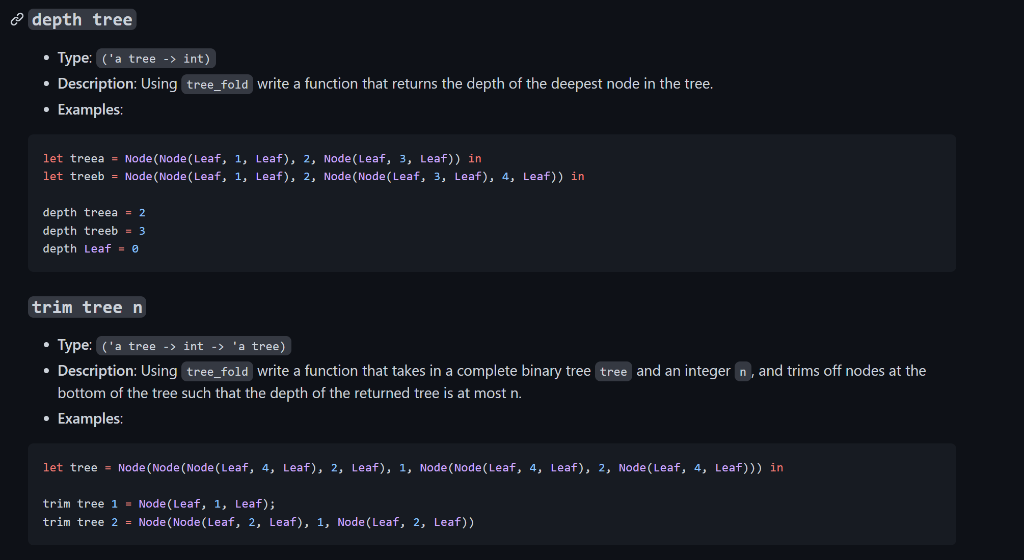The image size is (1024, 560).
Task: Select the type code ('a tree -> int)
Action: click(x=156, y=59)
